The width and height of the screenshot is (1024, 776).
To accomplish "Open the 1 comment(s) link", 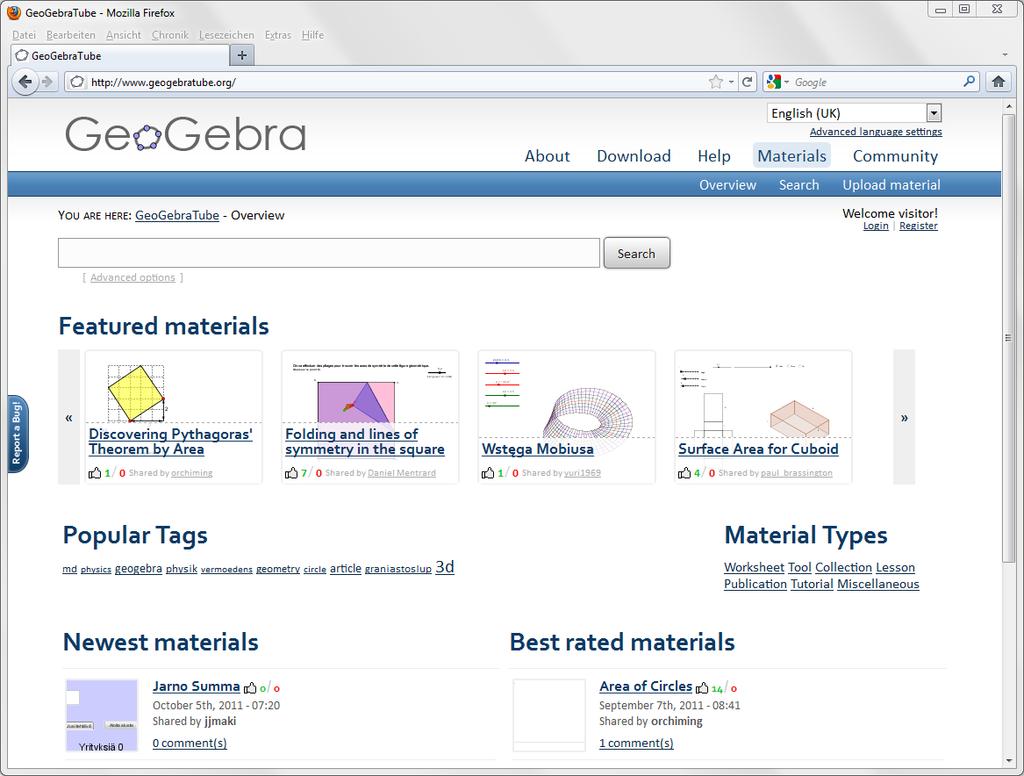I will point(636,743).
